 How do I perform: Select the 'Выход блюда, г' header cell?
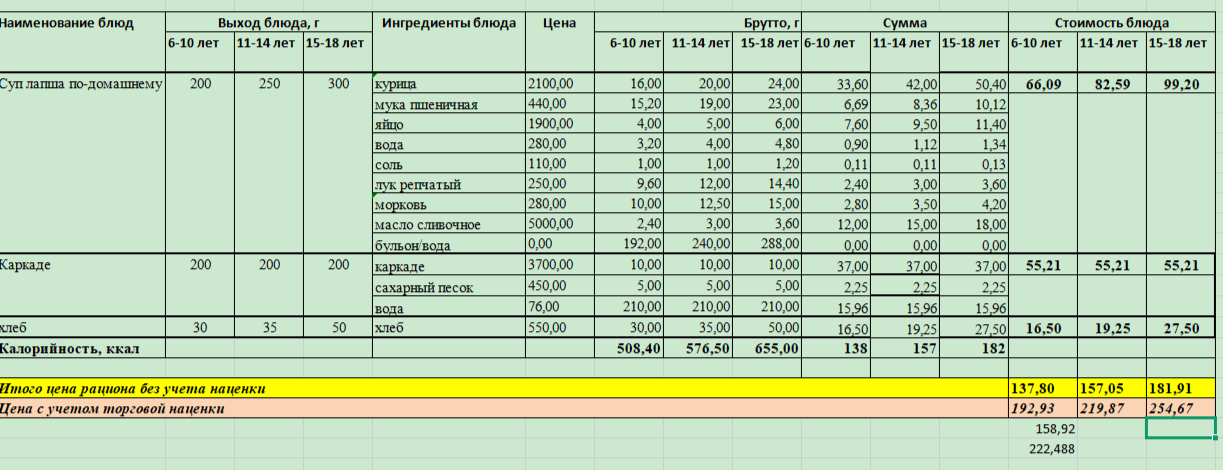click(x=269, y=21)
